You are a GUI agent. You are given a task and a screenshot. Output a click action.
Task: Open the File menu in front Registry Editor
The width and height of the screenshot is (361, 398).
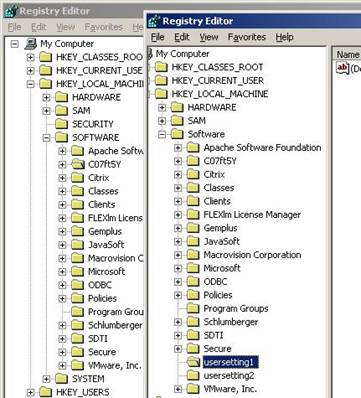coord(157,37)
